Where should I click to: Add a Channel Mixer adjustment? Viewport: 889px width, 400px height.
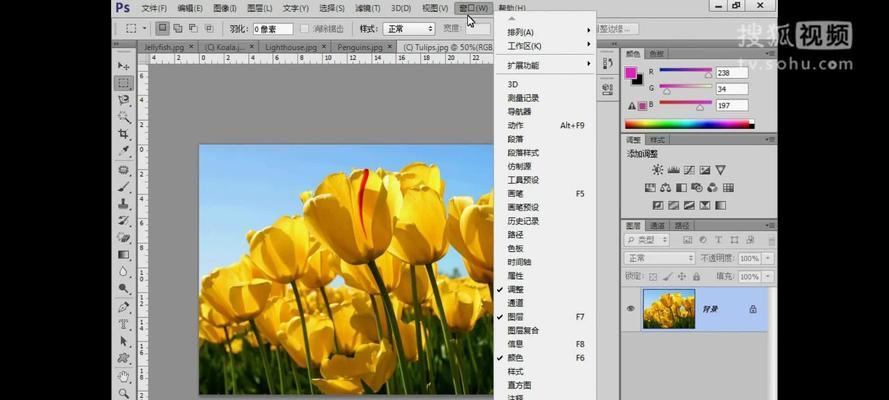(713, 188)
